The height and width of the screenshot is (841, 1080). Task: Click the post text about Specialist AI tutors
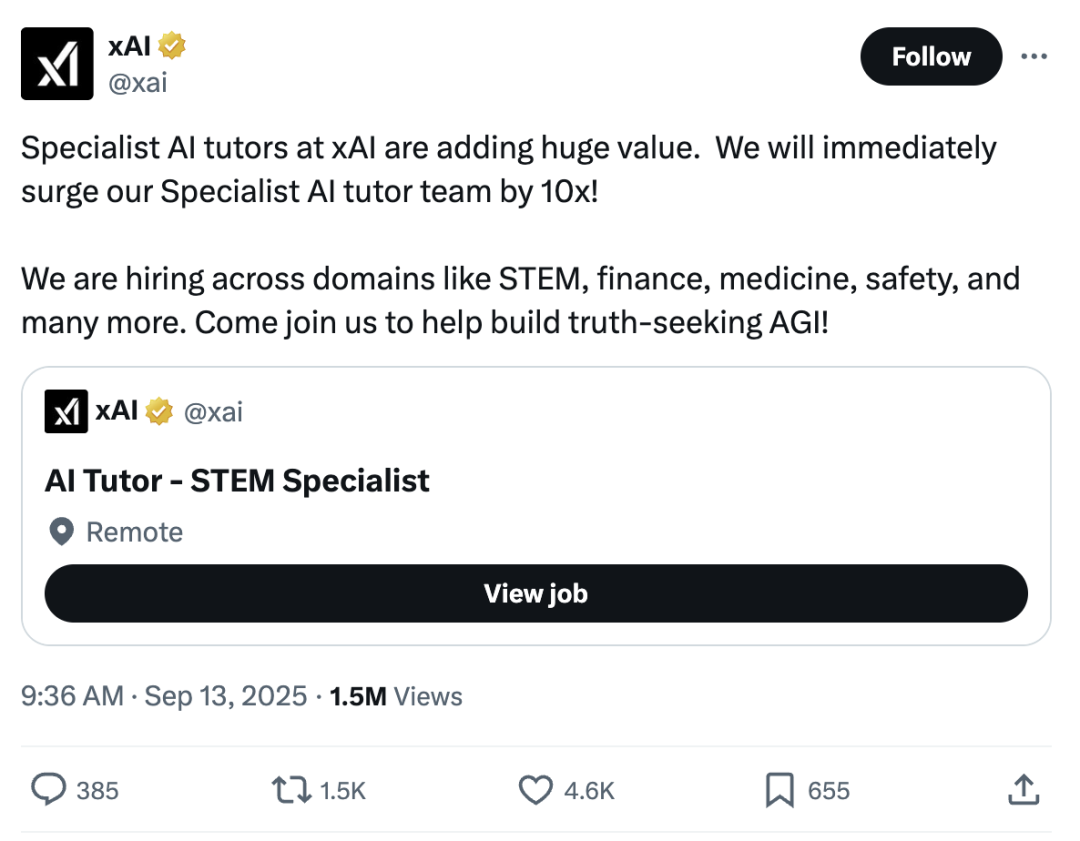(x=508, y=169)
